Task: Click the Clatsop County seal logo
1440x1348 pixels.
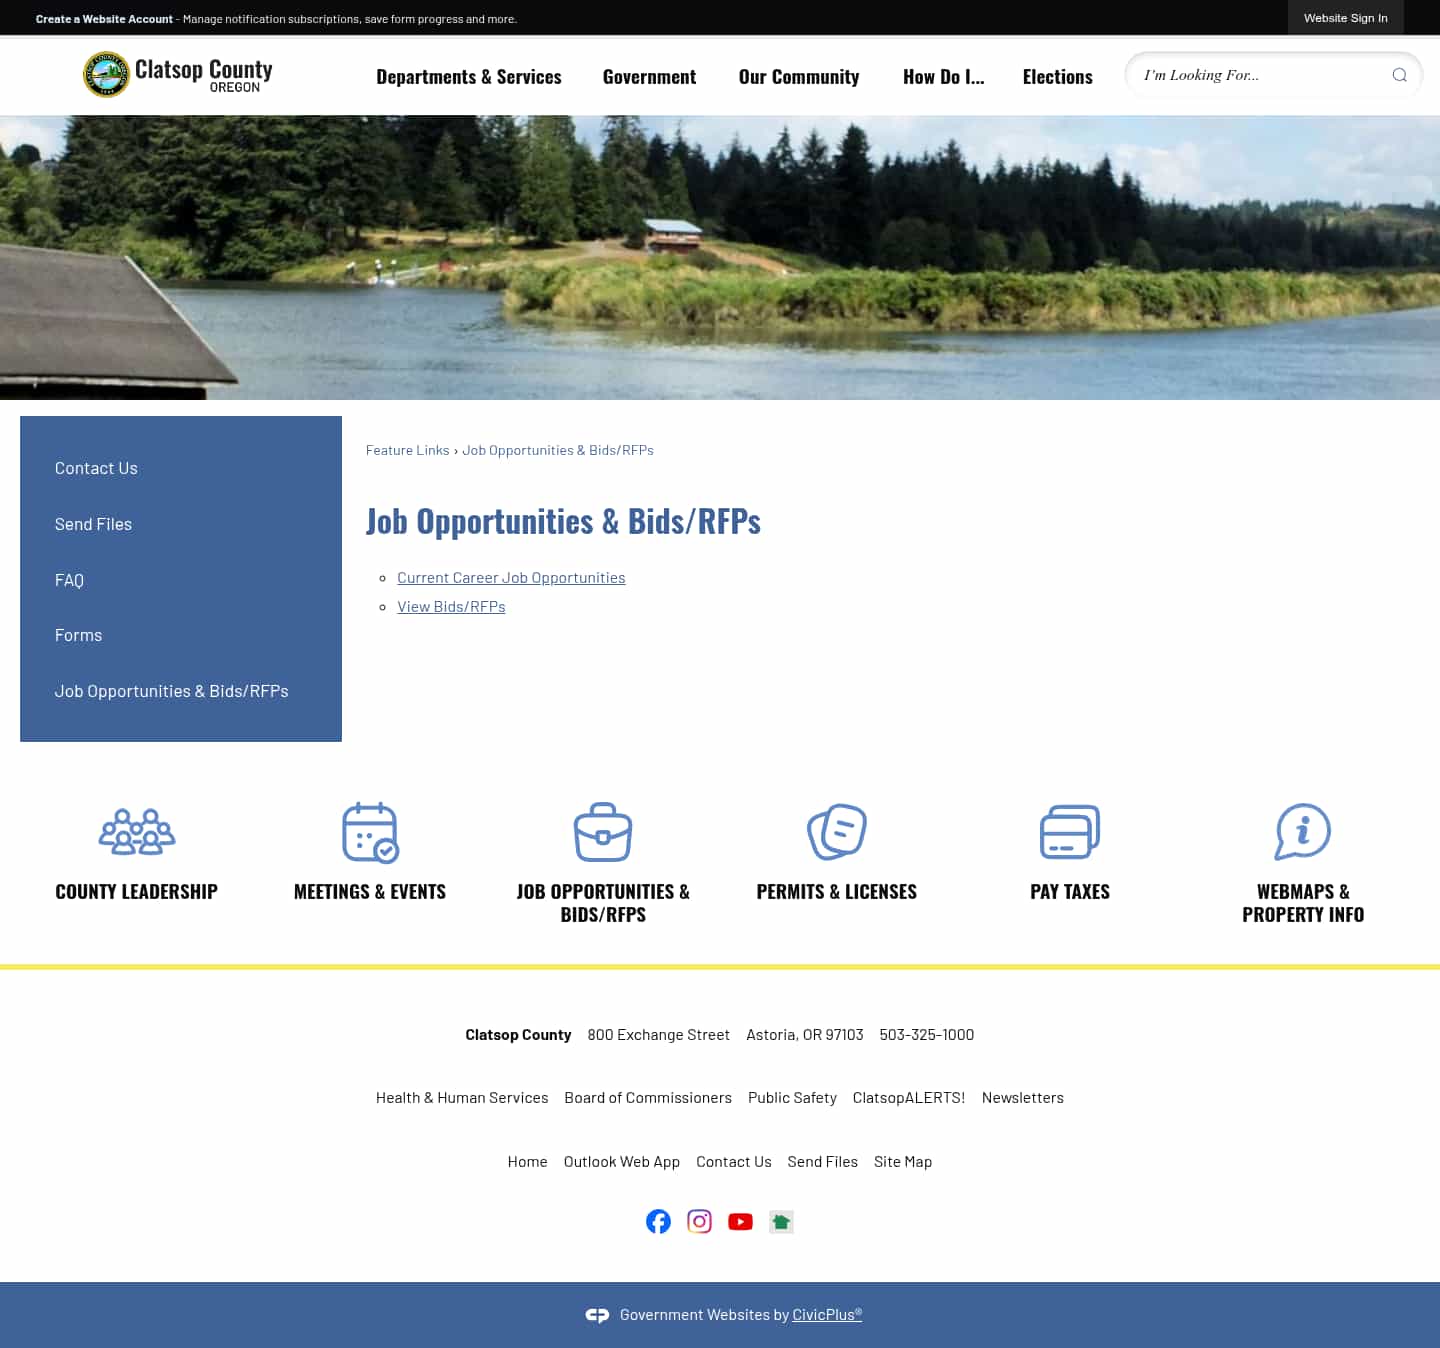Action: point(106,75)
